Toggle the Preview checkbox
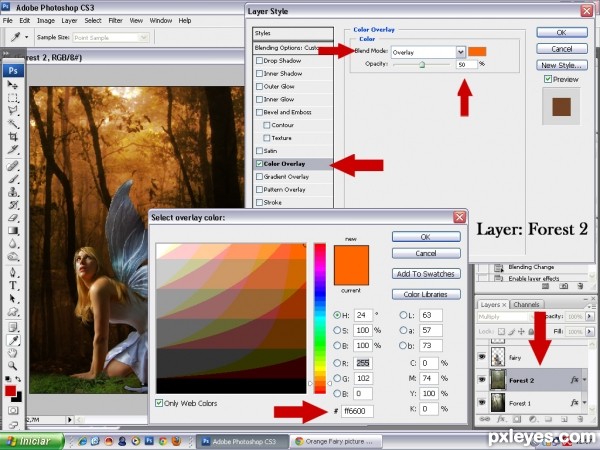This screenshot has height=450, width=600. click(548, 79)
